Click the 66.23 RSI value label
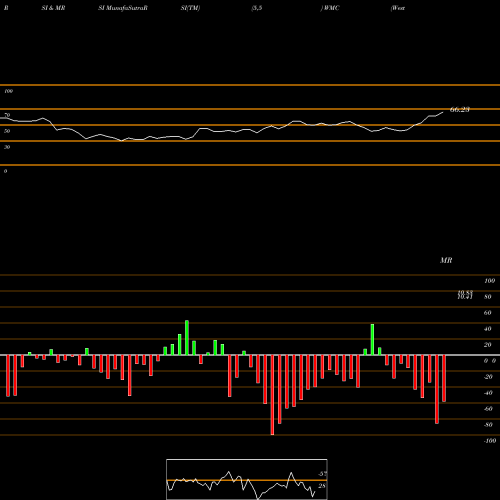 [460, 109]
